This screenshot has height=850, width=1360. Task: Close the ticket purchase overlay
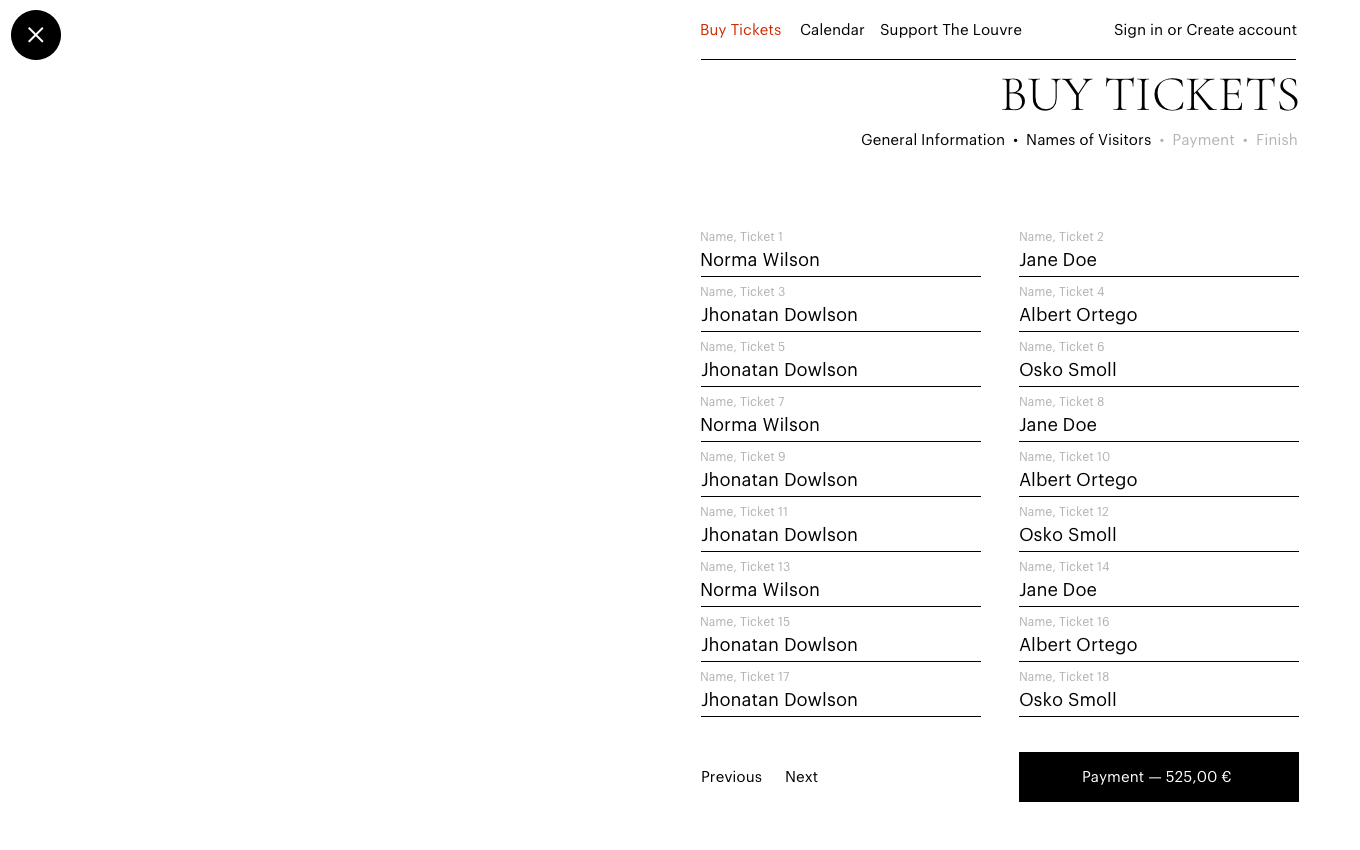point(36,35)
